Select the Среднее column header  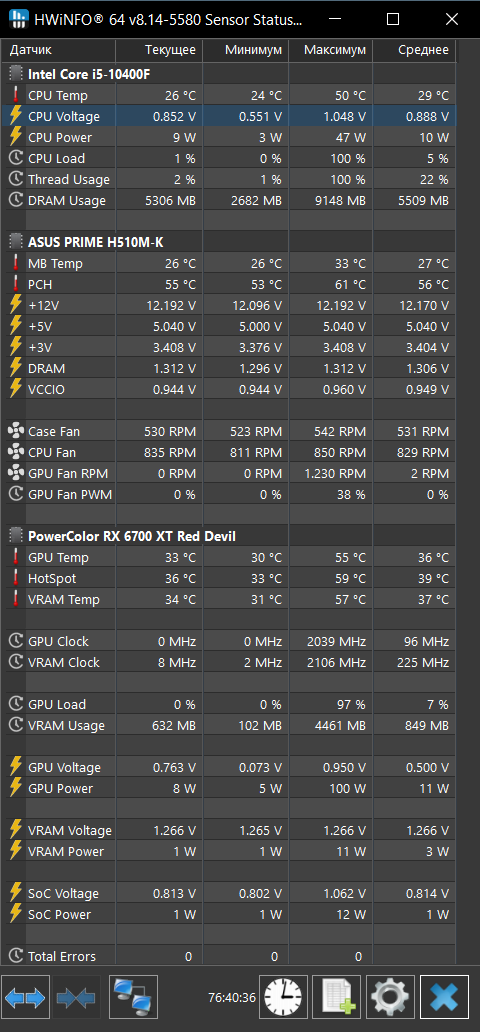[x=414, y=50]
